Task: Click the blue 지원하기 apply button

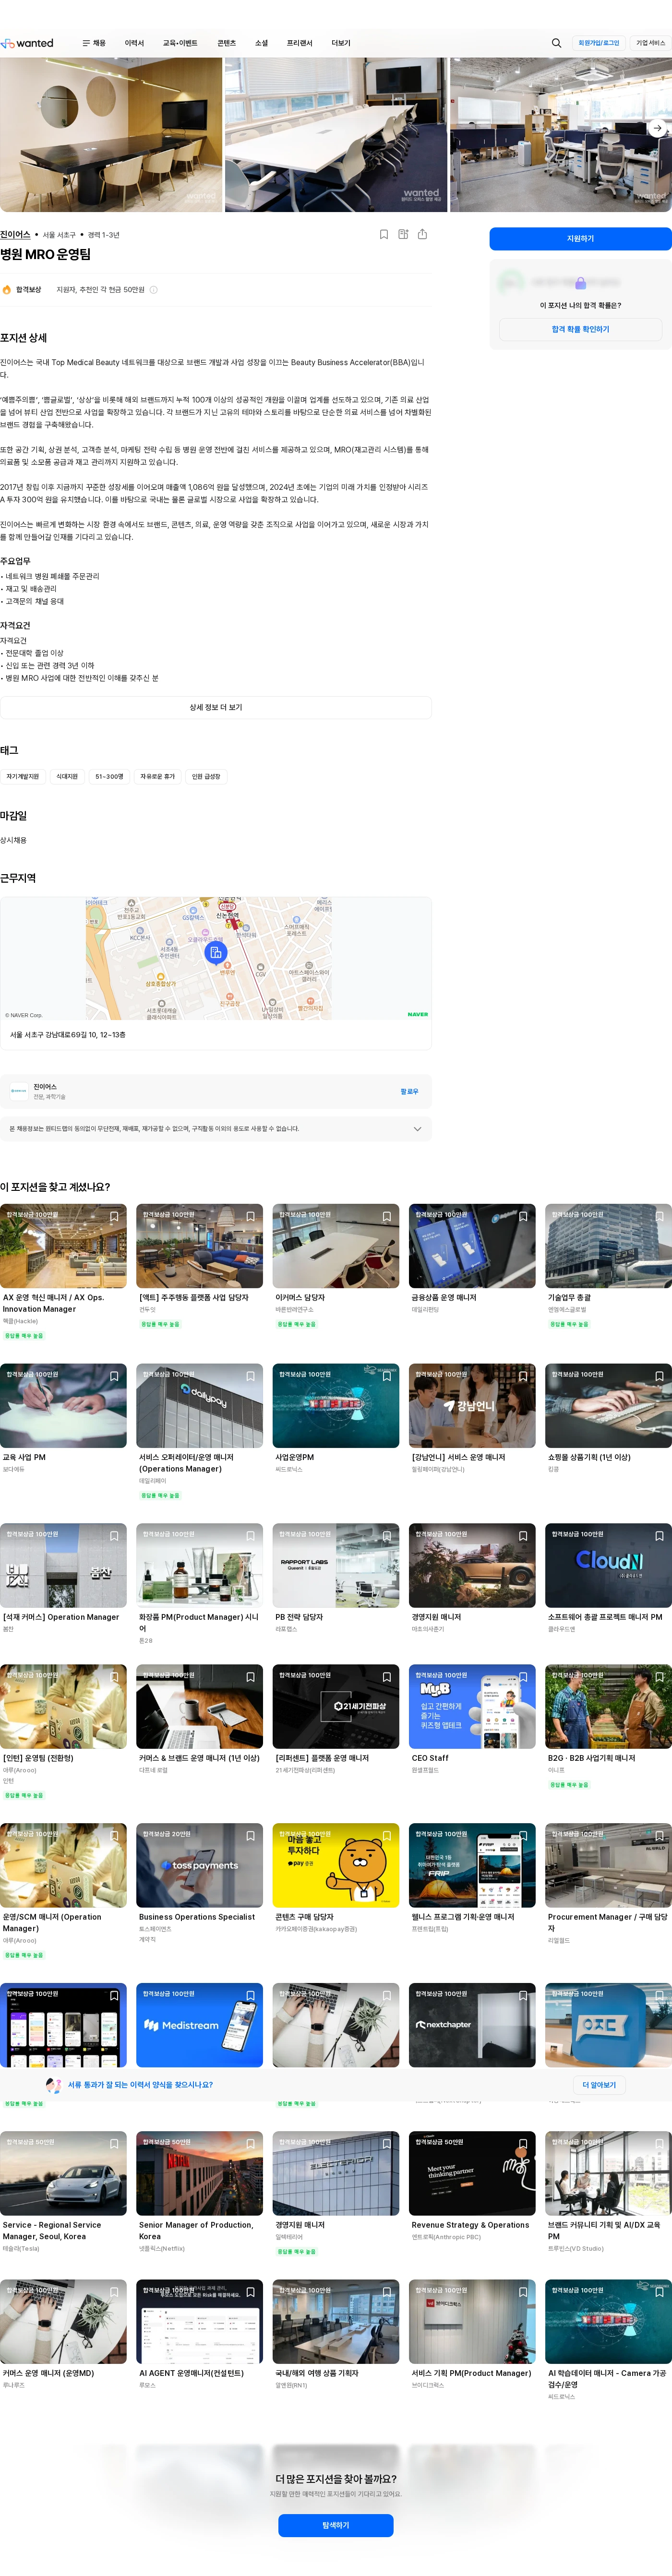Action: 580,238
